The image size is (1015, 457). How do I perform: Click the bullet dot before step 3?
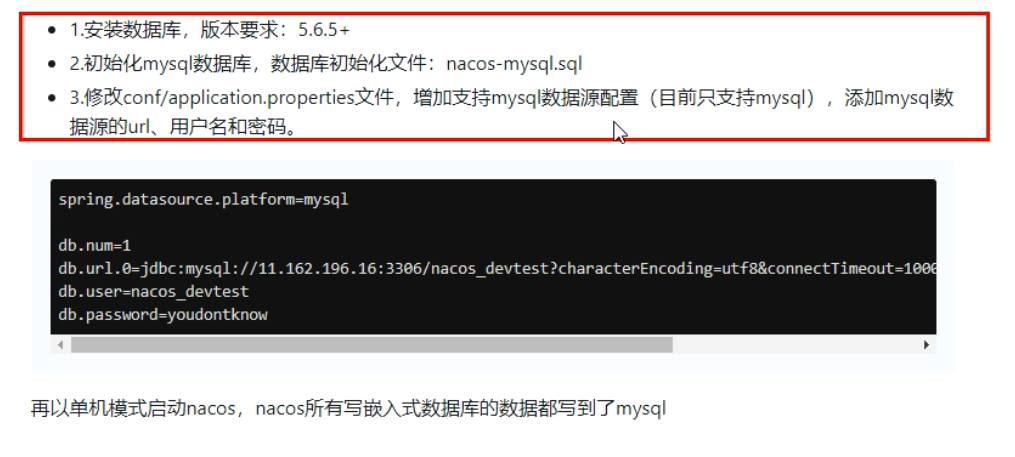[x=52, y=98]
